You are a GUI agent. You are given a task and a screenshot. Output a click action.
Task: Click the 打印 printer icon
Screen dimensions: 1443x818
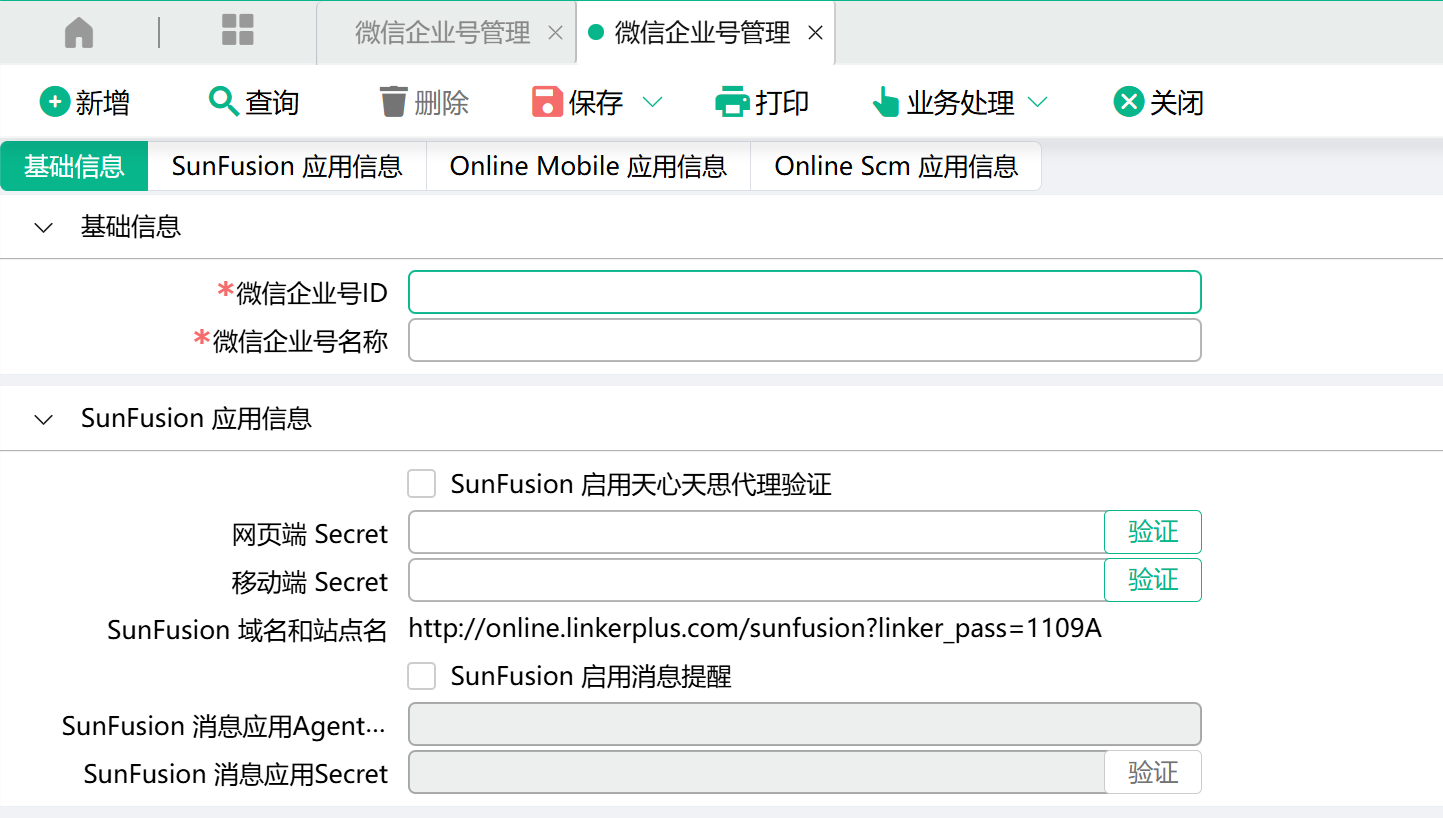tap(732, 102)
